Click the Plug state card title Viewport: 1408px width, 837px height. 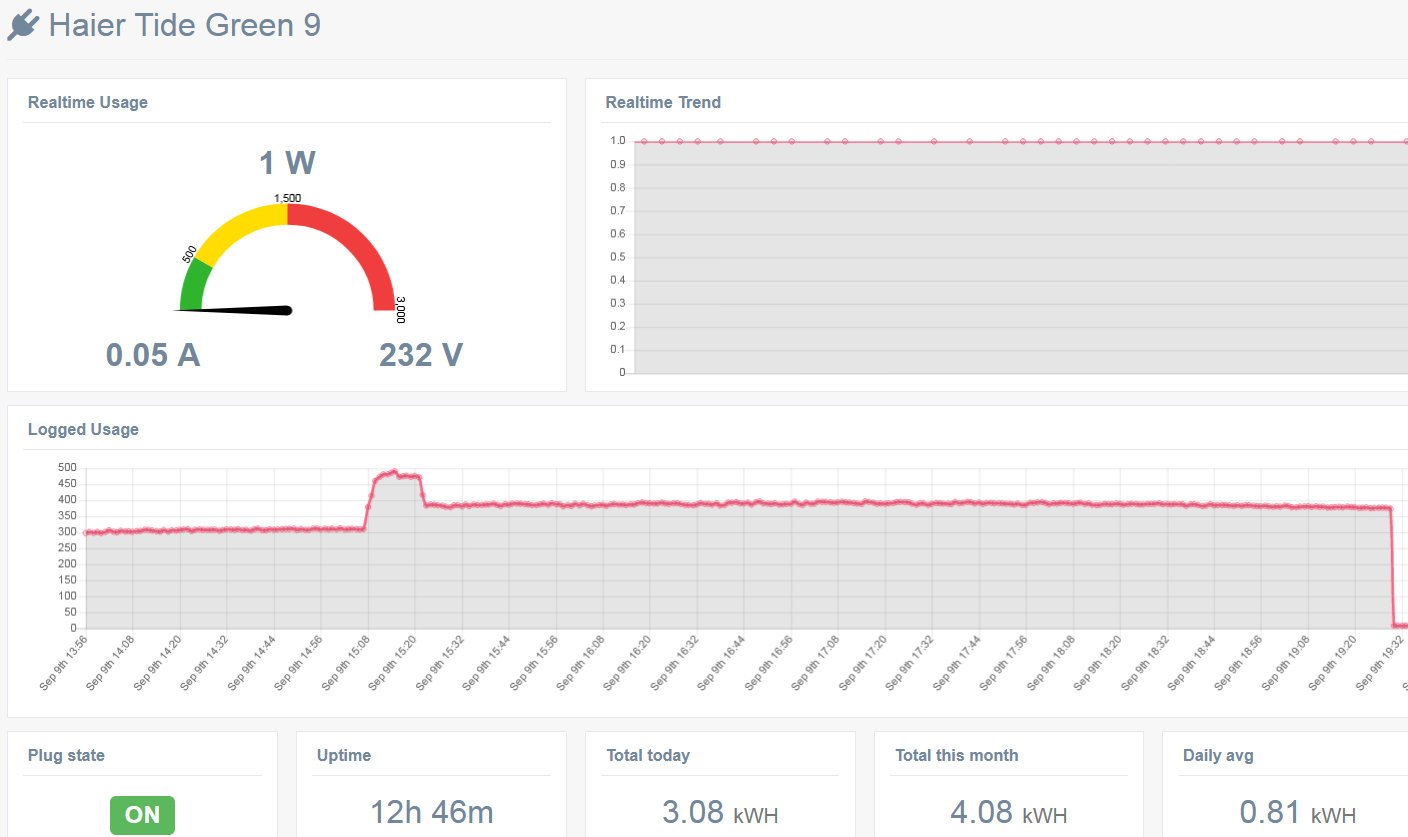click(66, 755)
